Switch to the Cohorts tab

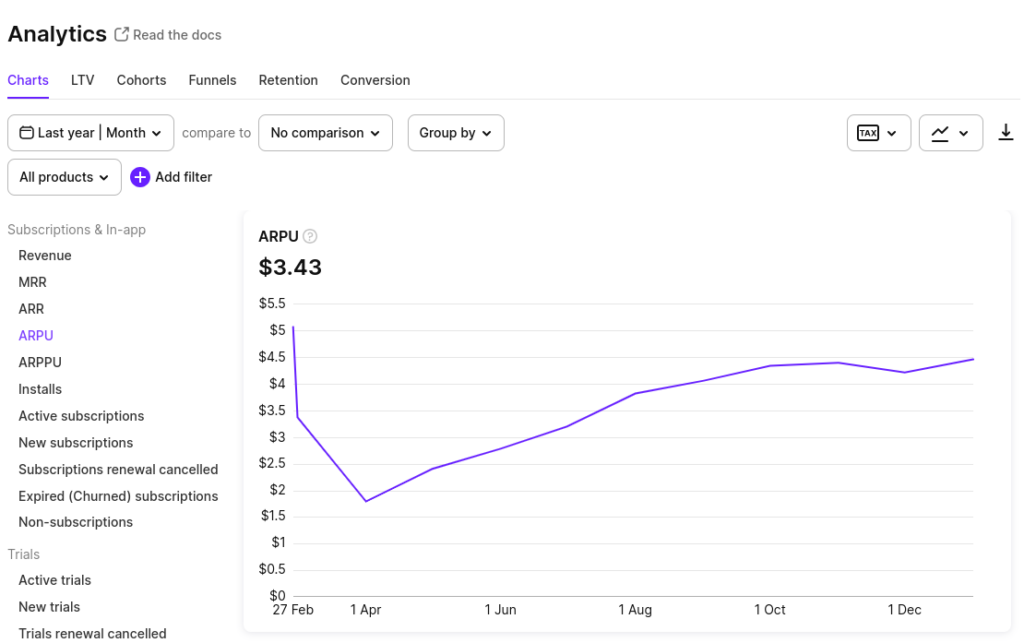141,80
